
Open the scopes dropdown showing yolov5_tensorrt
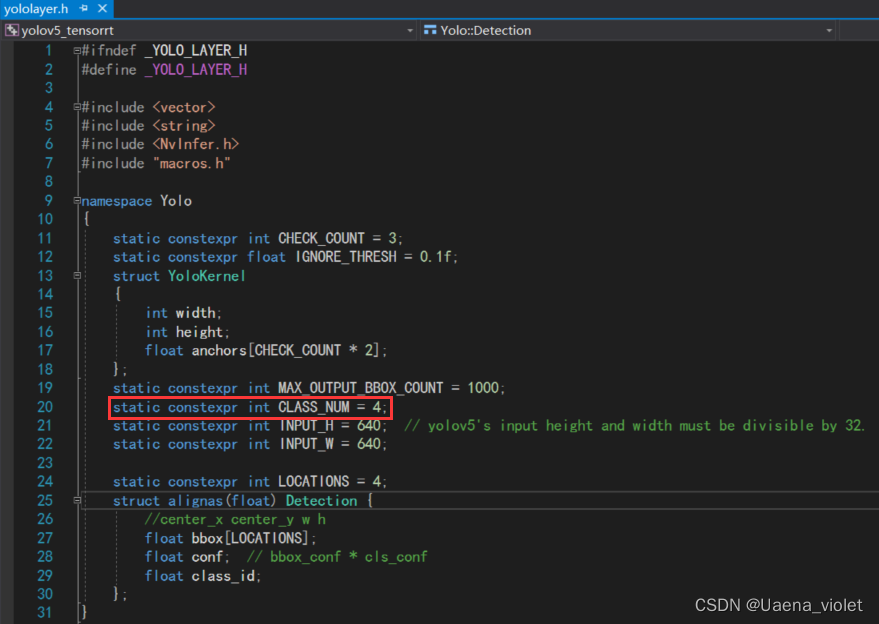pos(411,31)
